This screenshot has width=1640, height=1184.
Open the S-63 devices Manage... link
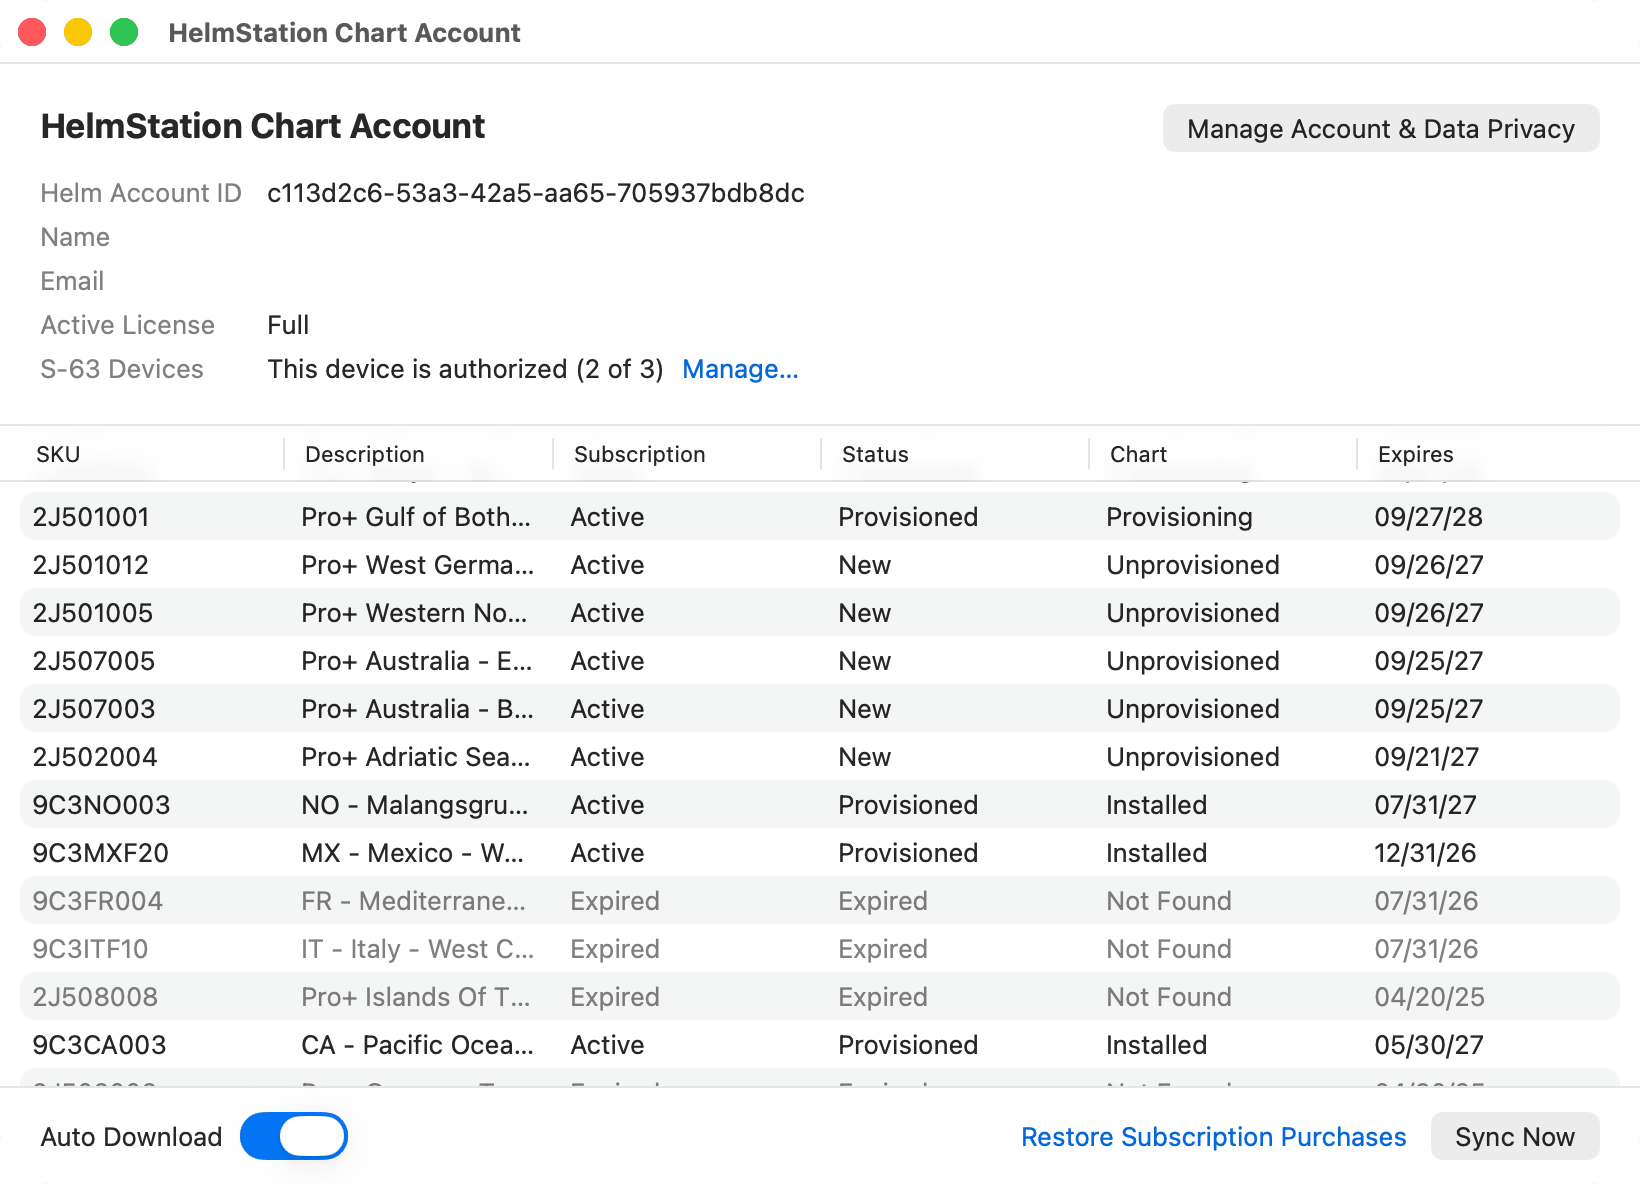[x=740, y=369]
